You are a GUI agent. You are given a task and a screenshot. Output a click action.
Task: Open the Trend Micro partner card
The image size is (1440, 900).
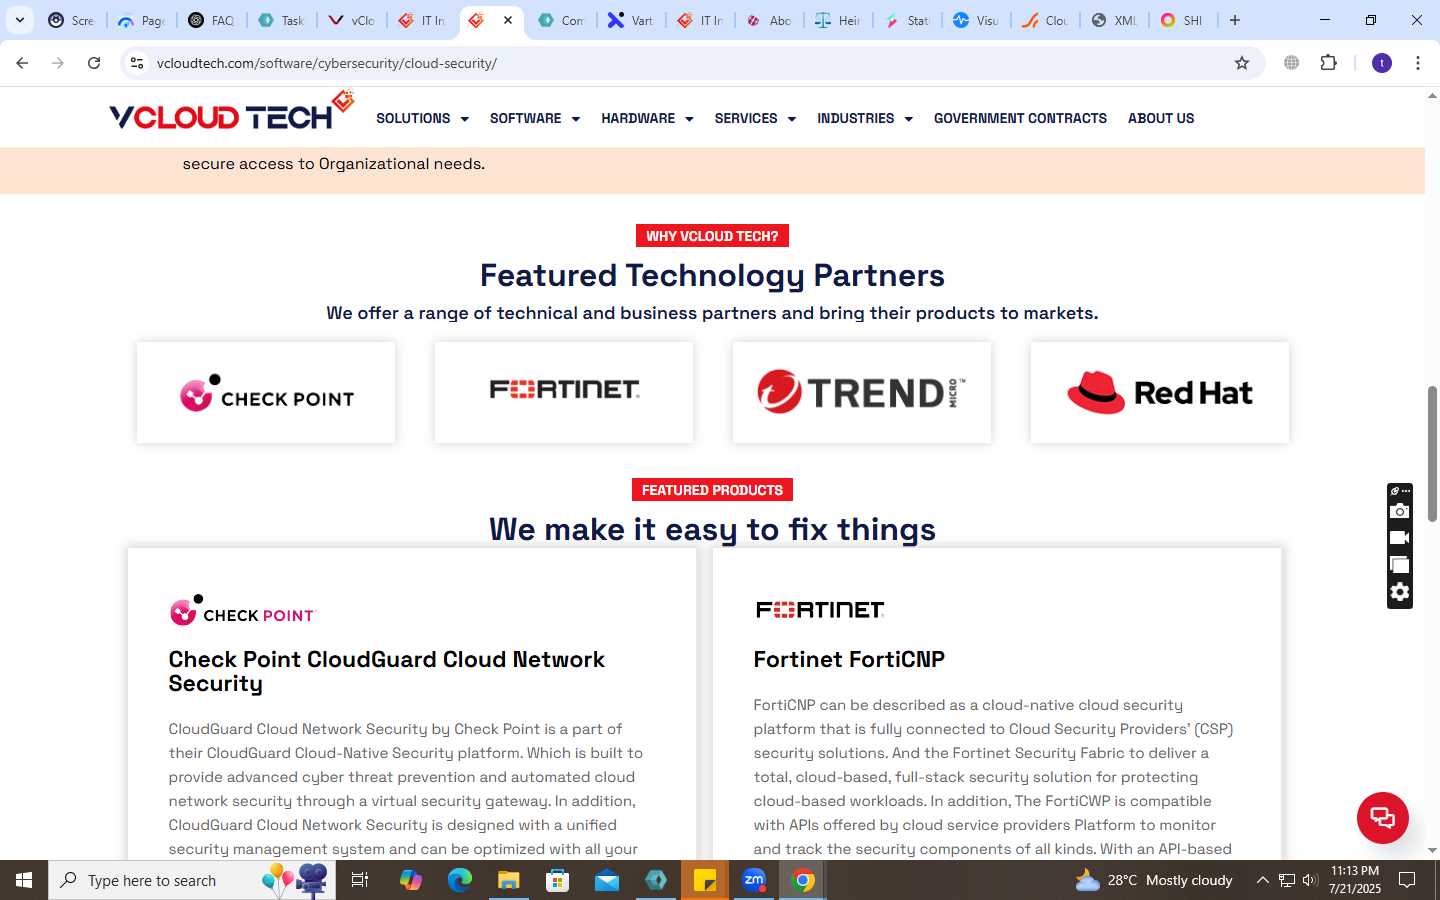(x=862, y=393)
